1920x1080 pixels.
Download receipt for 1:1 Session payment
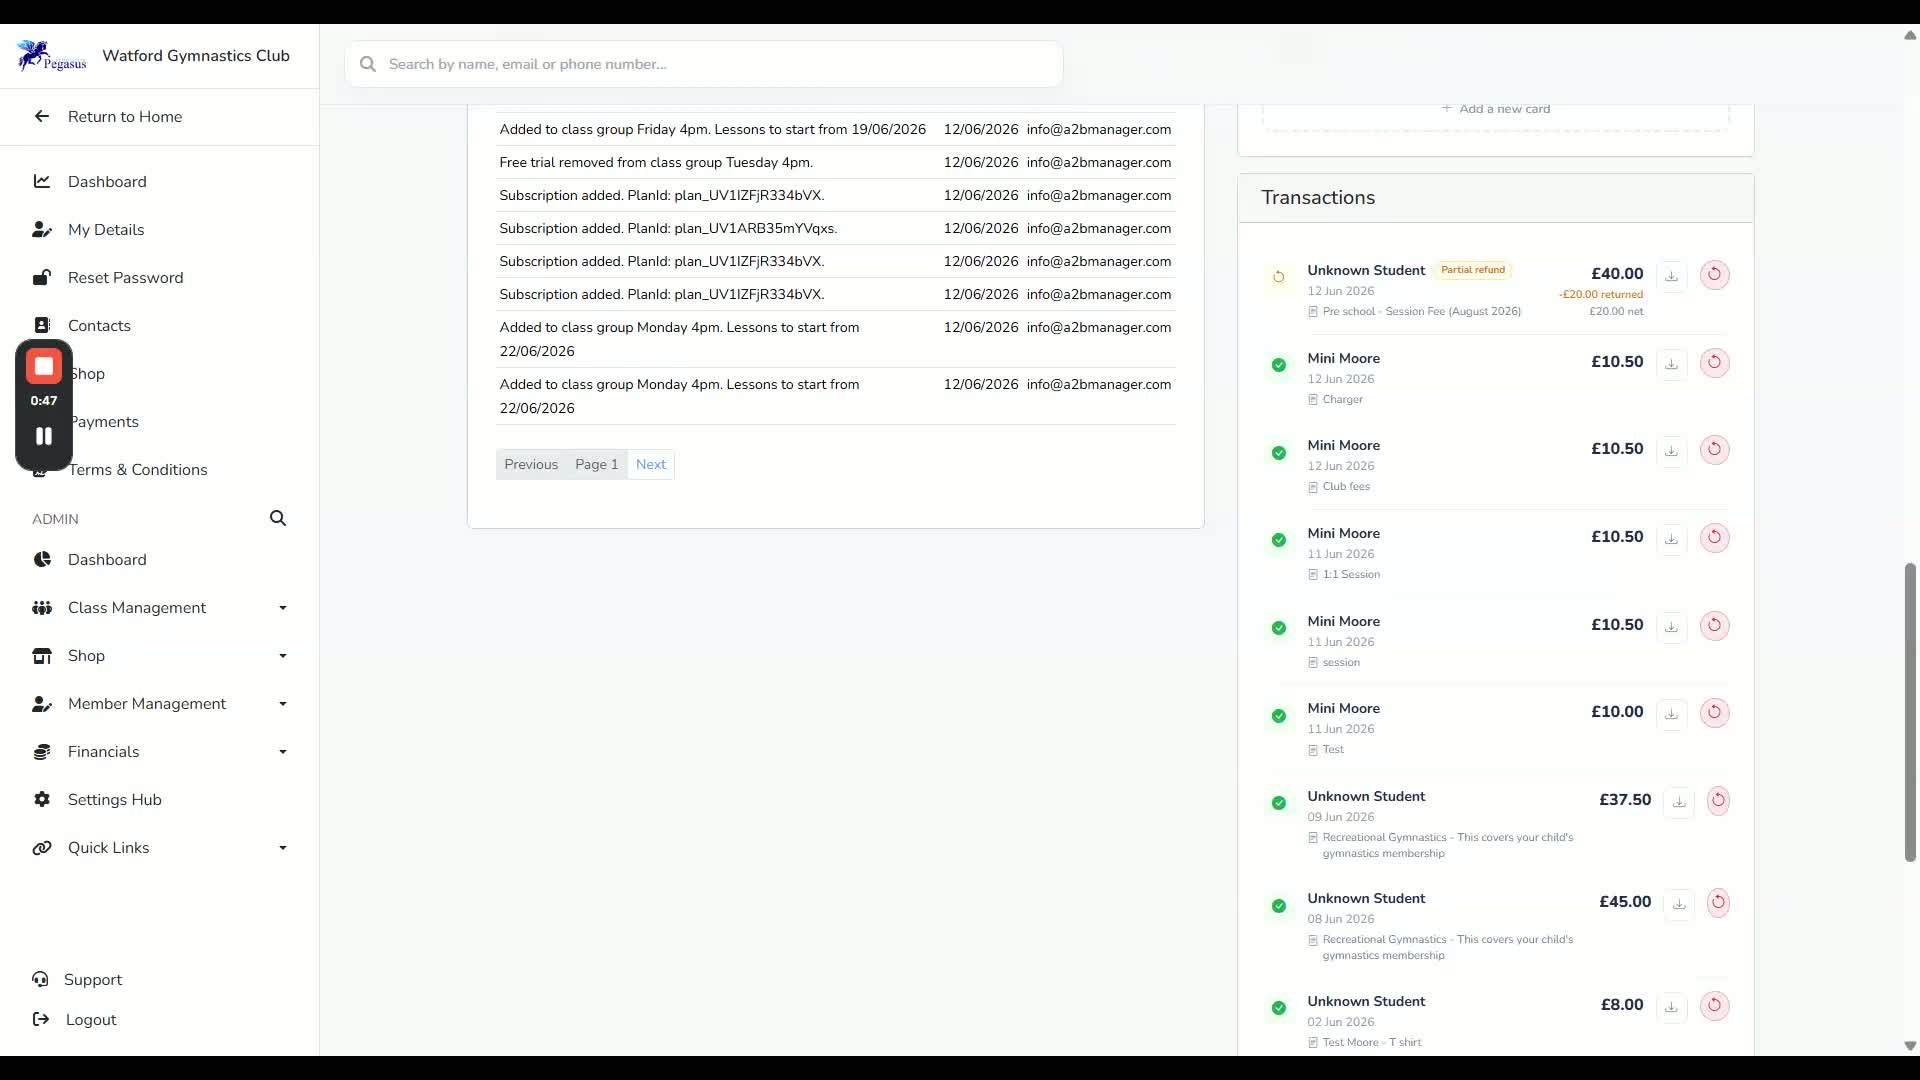coord(1671,539)
